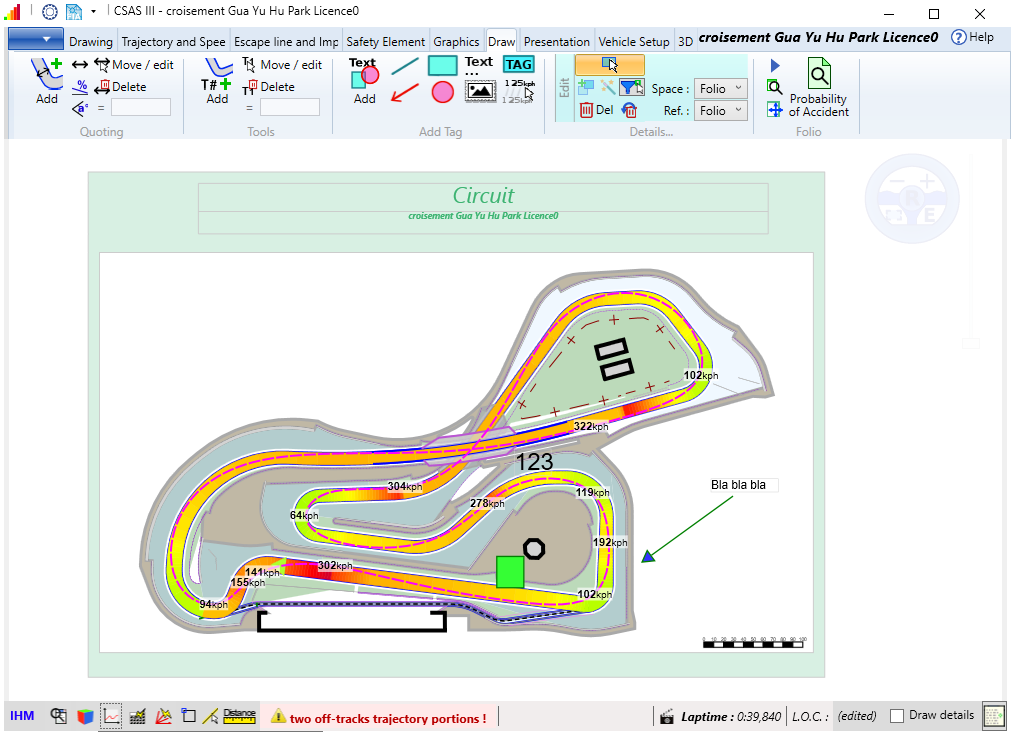Open the Presentation tab

(556, 41)
